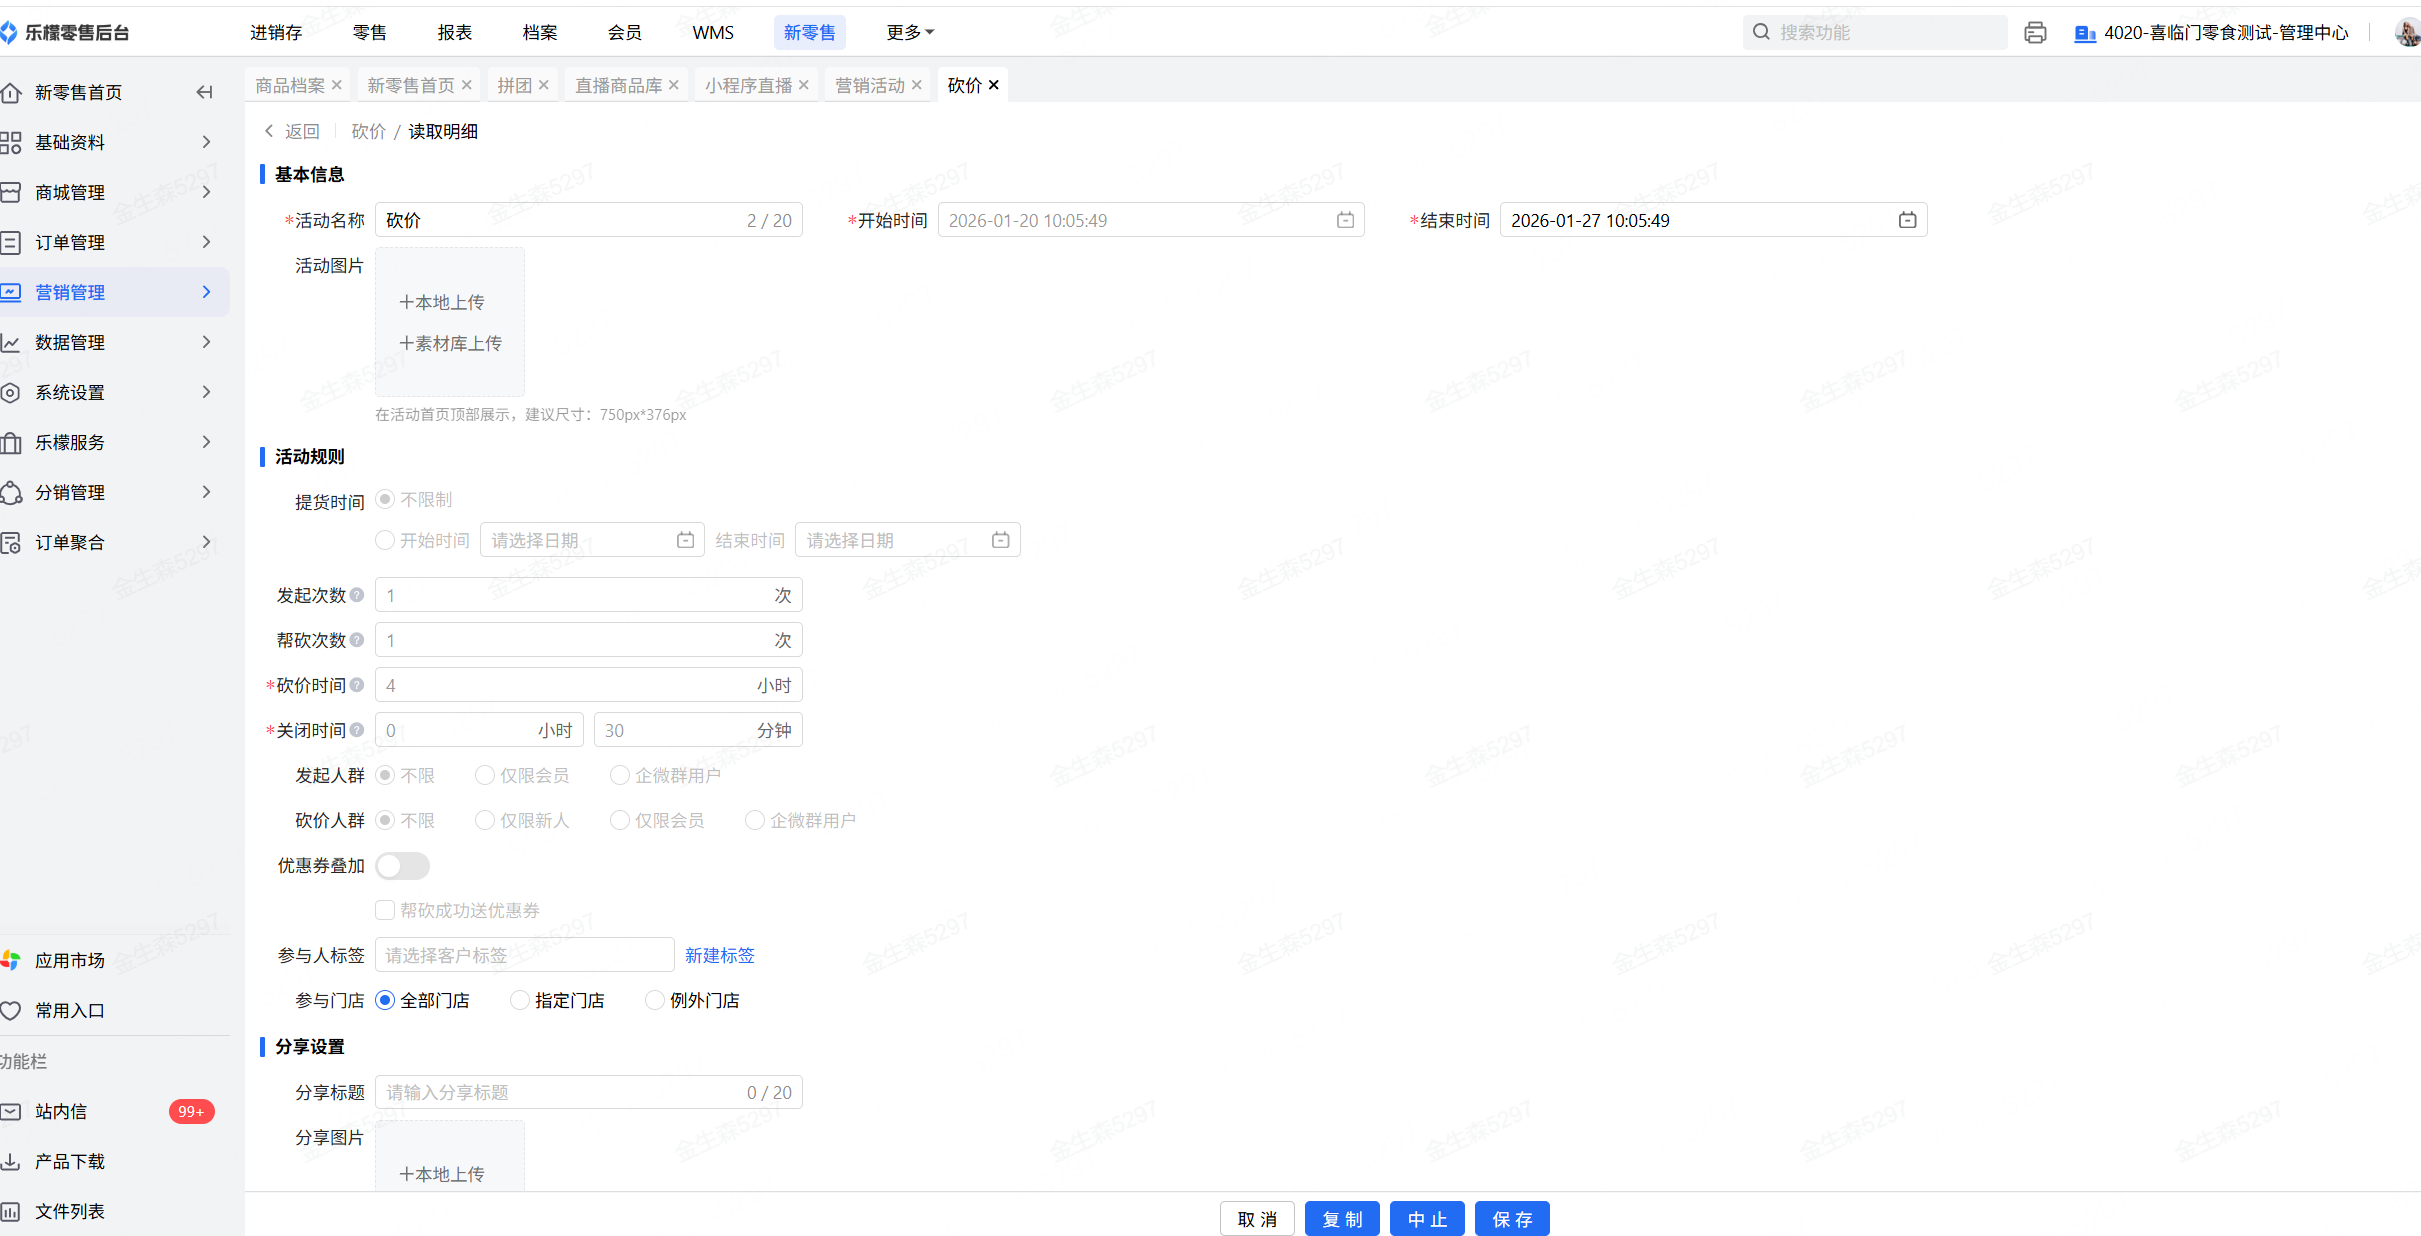Click 产品下载 download icon
Image resolution: width=2421 pixels, height=1236 pixels.
pyautogui.click(x=11, y=1161)
